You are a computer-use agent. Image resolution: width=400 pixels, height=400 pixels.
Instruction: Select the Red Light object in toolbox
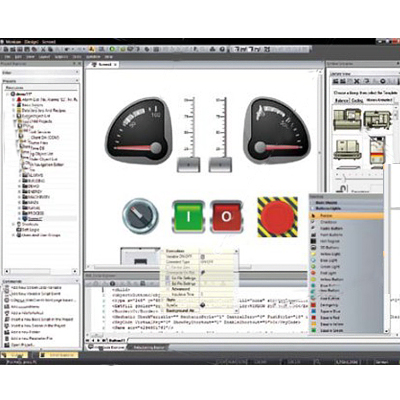346,273
